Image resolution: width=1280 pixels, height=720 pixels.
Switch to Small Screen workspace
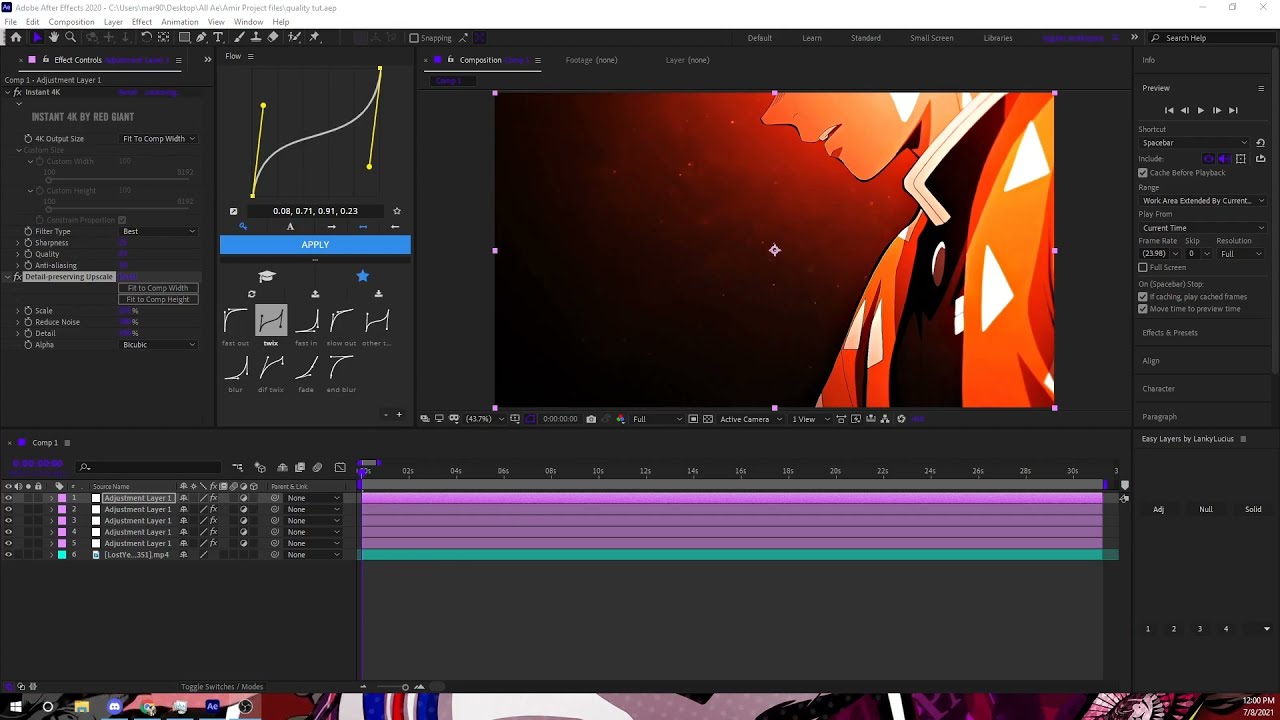(x=932, y=38)
